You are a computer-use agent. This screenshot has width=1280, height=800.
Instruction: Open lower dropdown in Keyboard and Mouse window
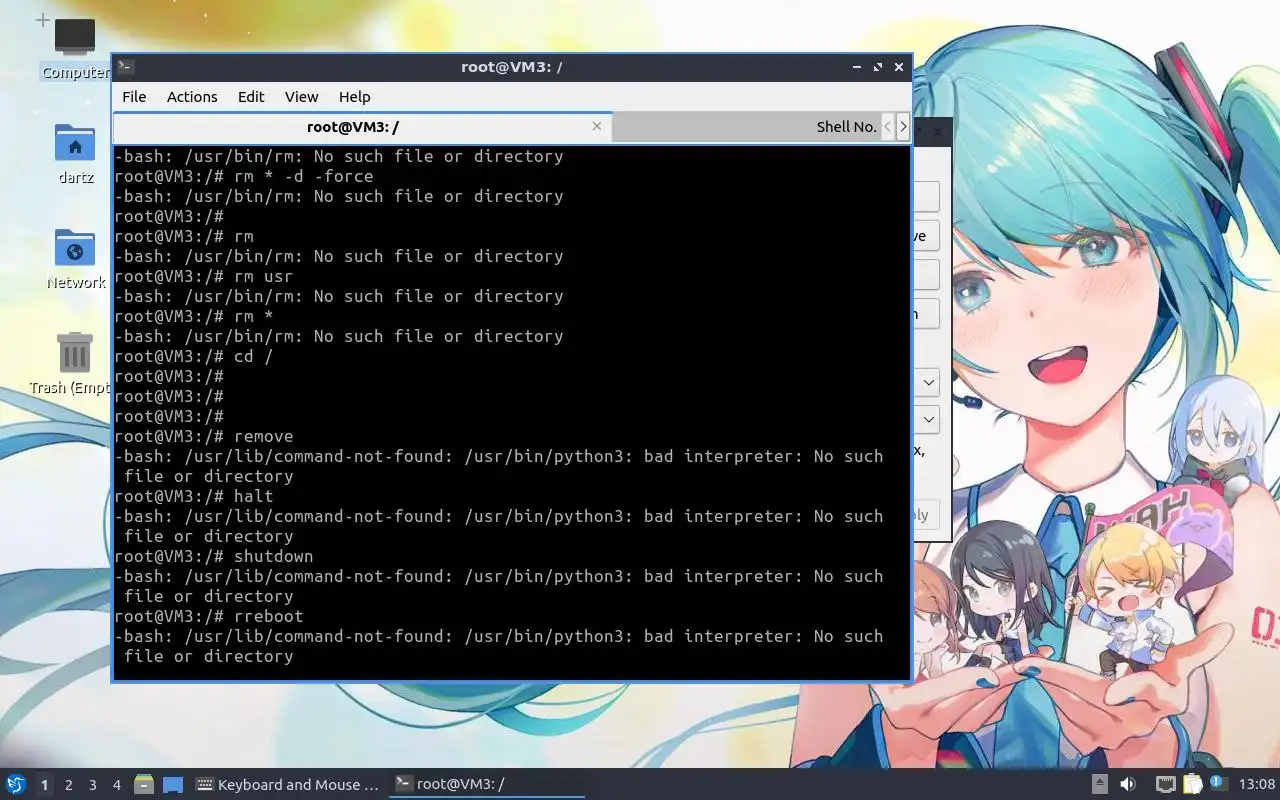point(929,418)
